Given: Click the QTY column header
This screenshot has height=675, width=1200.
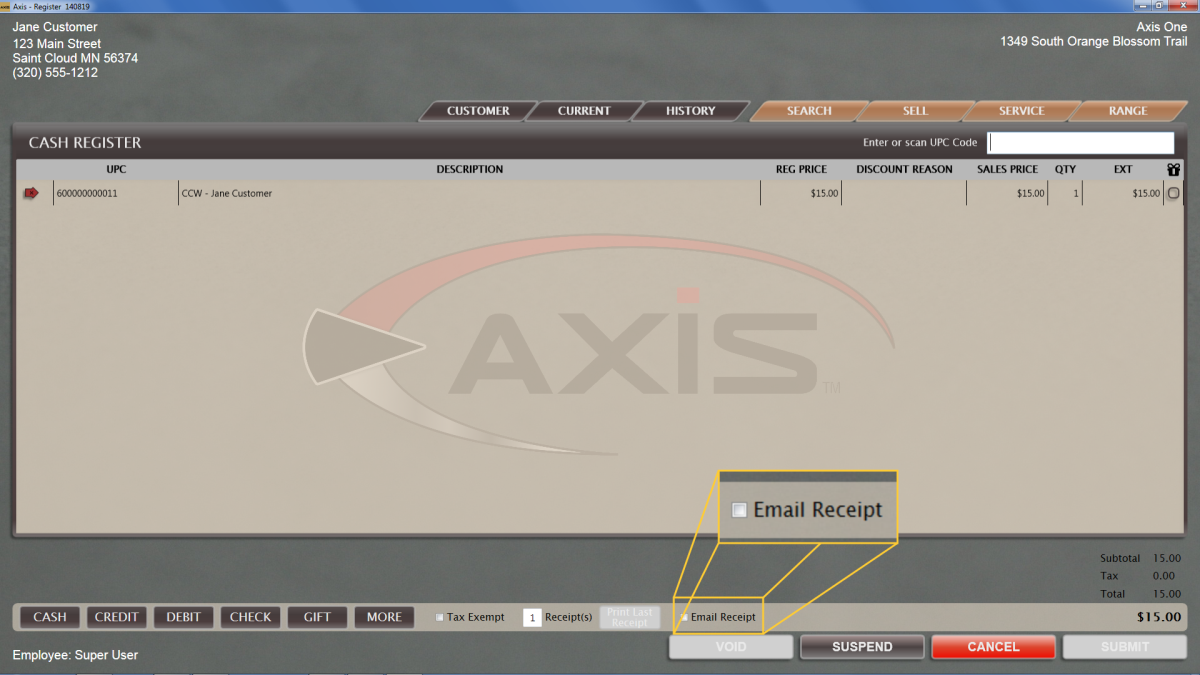Looking at the screenshot, I should (x=1065, y=170).
